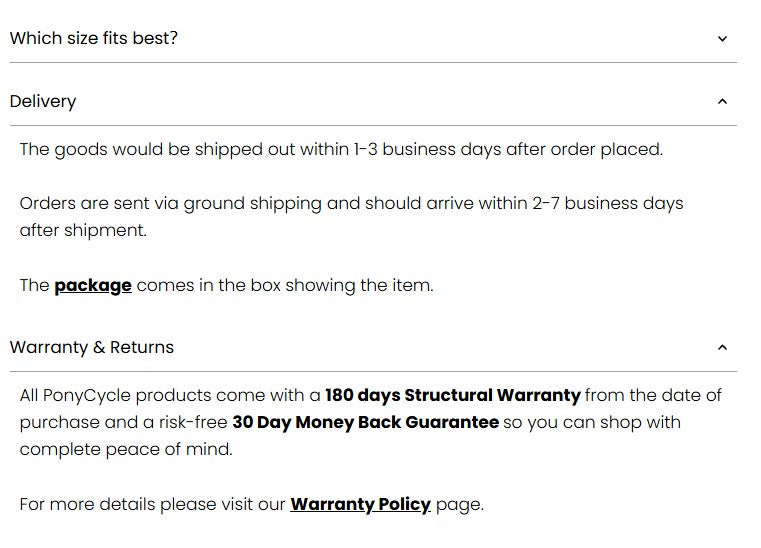Image resolution: width=761 pixels, height=548 pixels.
Task: Click the 'purchase and a risk-free' text
Action: (123, 422)
